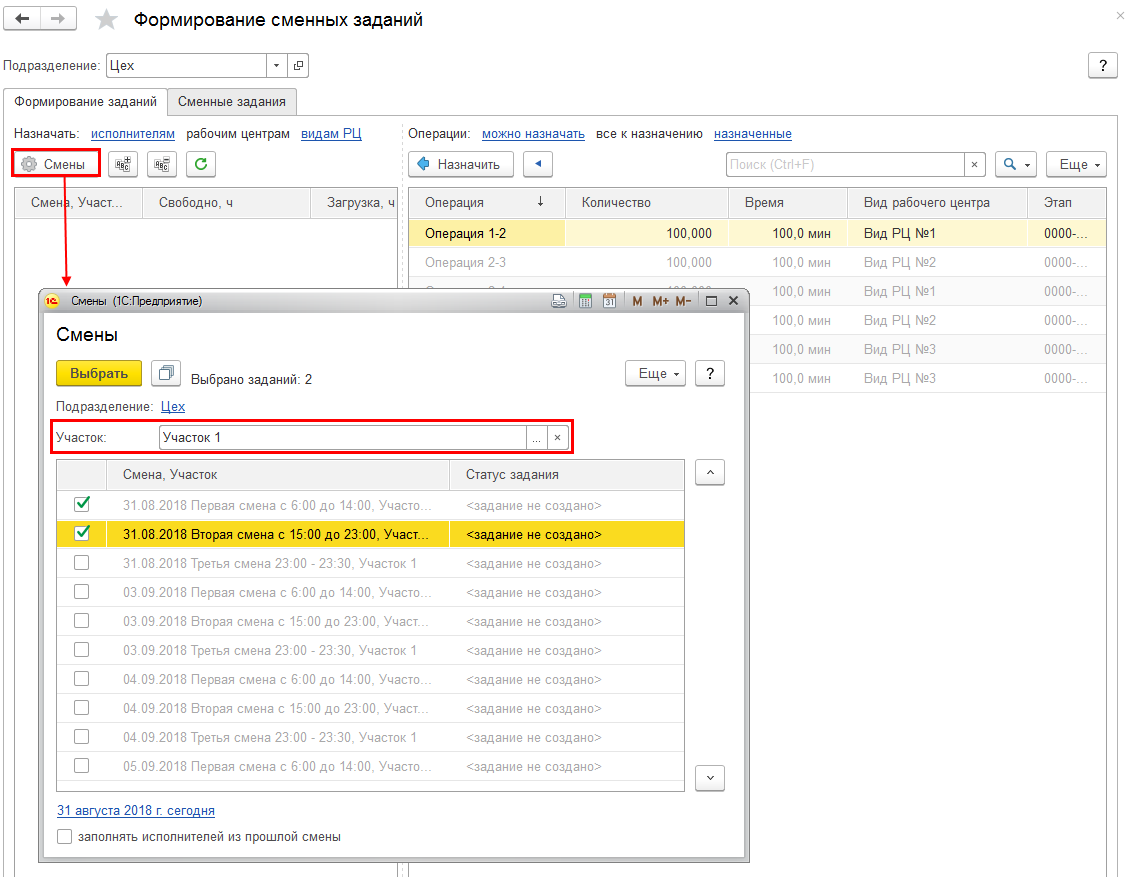Click the Количество column header
Screen dimensions: 1129x877
[x=647, y=203]
